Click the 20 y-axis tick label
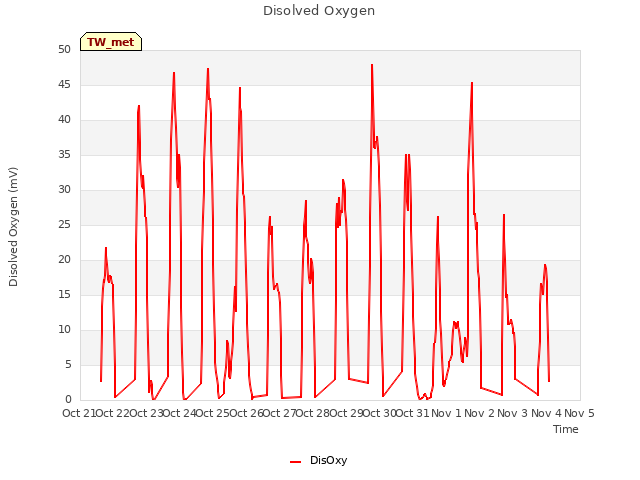The width and height of the screenshot is (640, 480). 64,260
